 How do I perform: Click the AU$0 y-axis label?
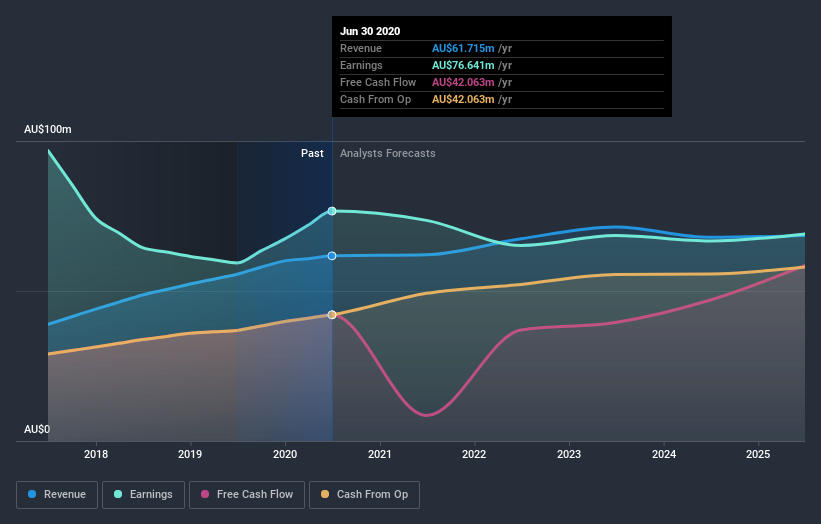point(37,429)
